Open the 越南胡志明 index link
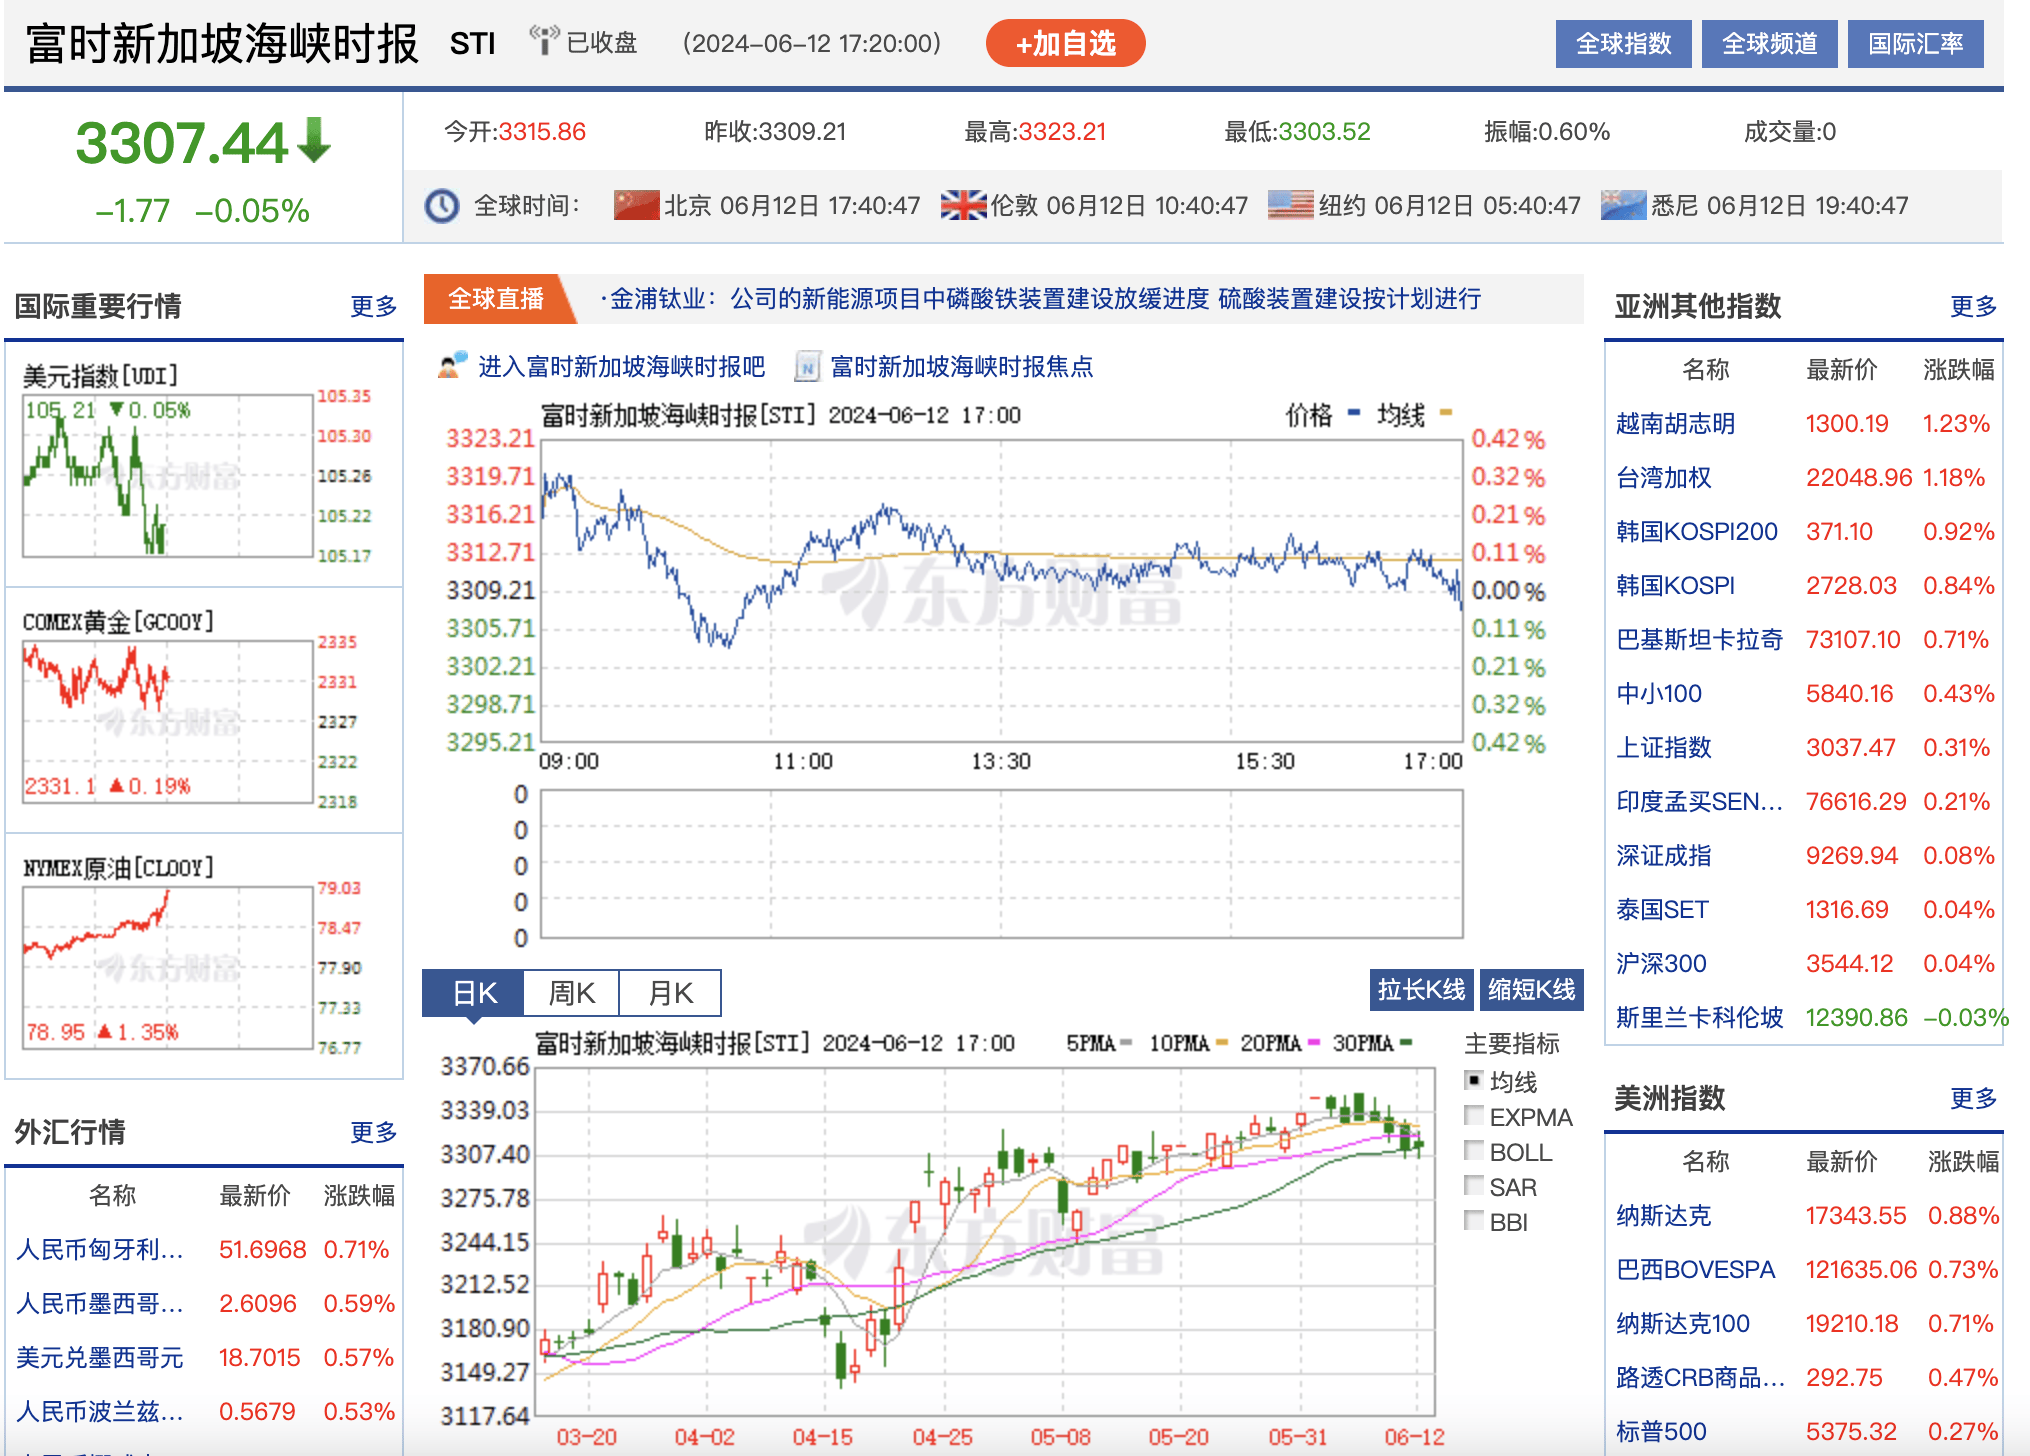Image resolution: width=2030 pixels, height=1456 pixels. click(1675, 424)
